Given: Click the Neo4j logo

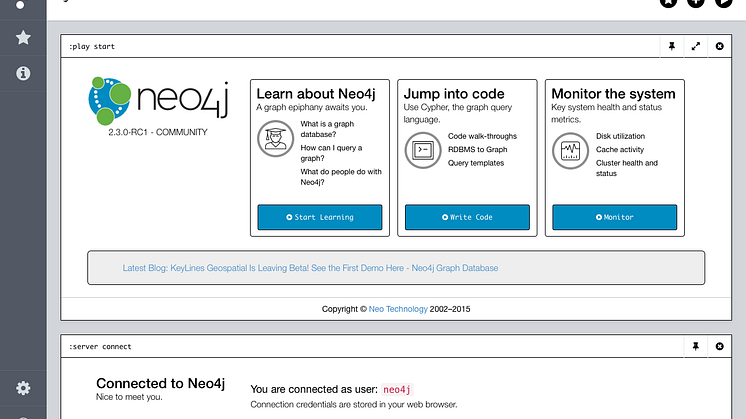Looking at the screenshot, I should (x=158, y=101).
